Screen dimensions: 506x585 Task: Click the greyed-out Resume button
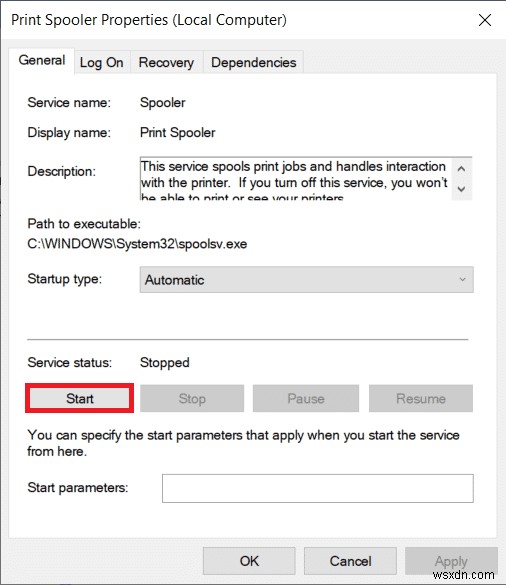[x=421, y=398]
